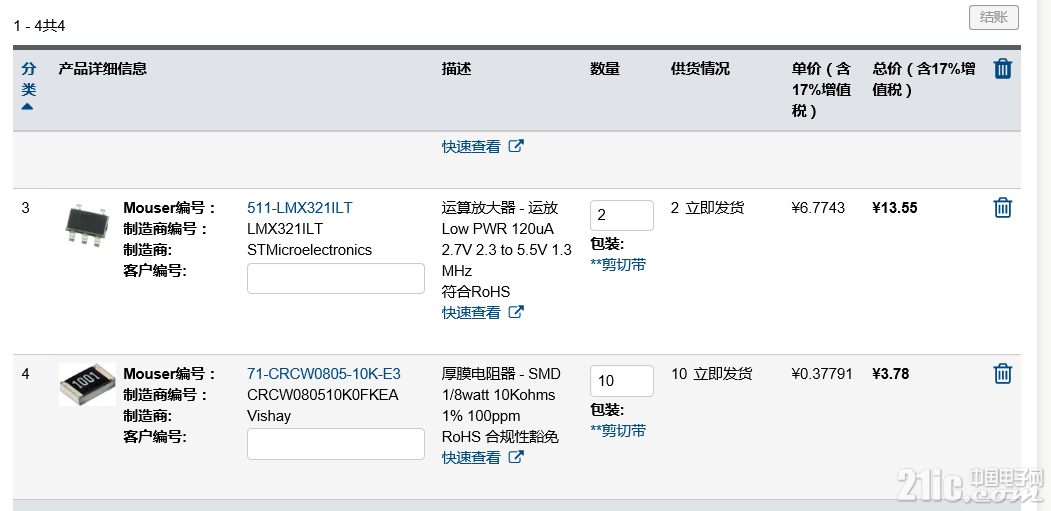1051x511 pixels.
Task: Open Mouser part 71-CRCW0805-10K-E3 link
Action: pos(324,374)
